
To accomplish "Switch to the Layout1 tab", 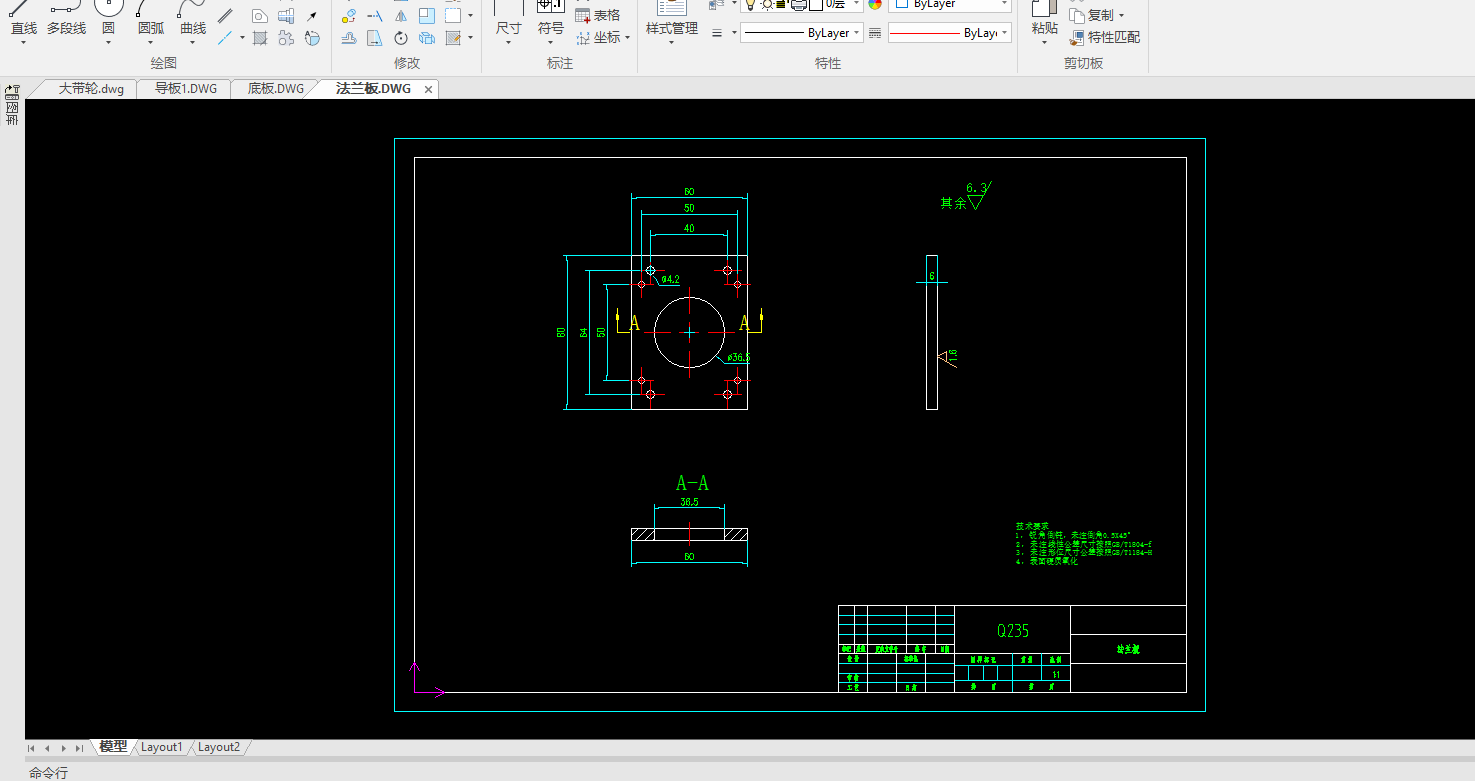I will pyautogui.click(x=161, y=747).
